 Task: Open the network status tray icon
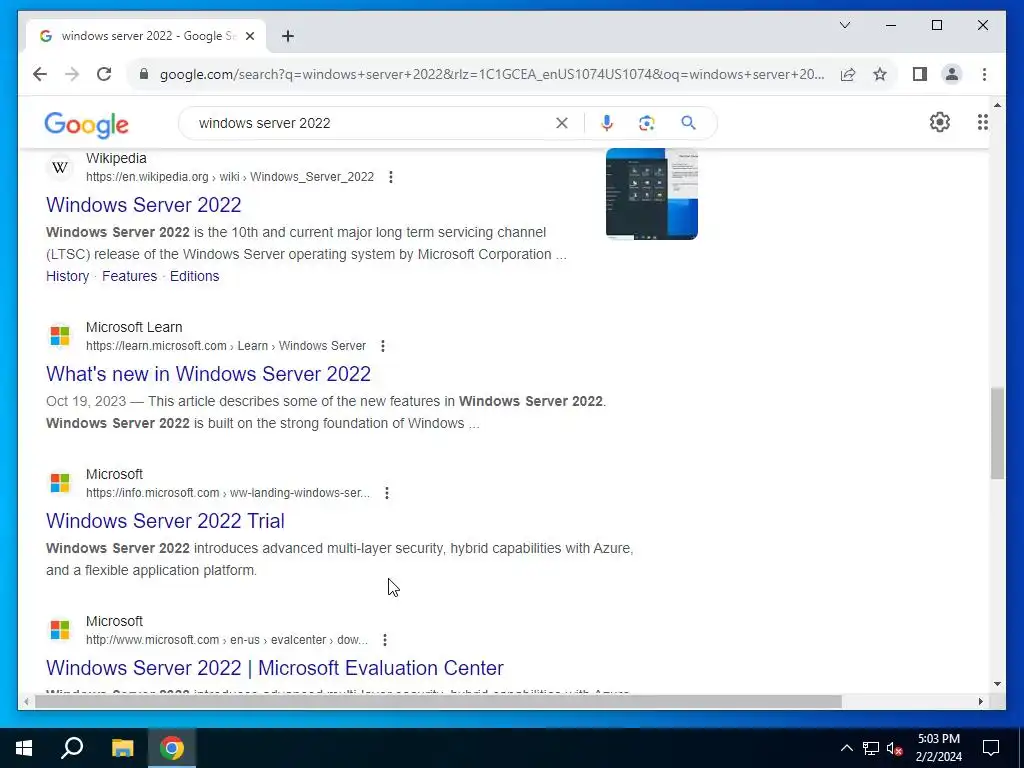tap(871, 748)
